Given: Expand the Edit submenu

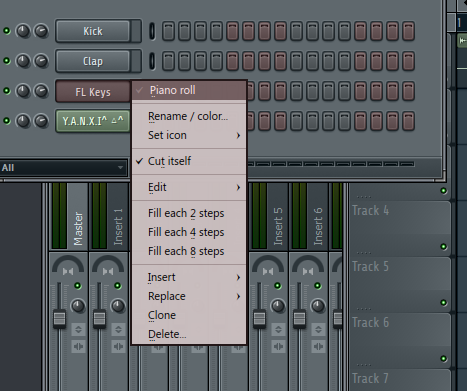Looking at the screenshot, I should coord(189,187).
